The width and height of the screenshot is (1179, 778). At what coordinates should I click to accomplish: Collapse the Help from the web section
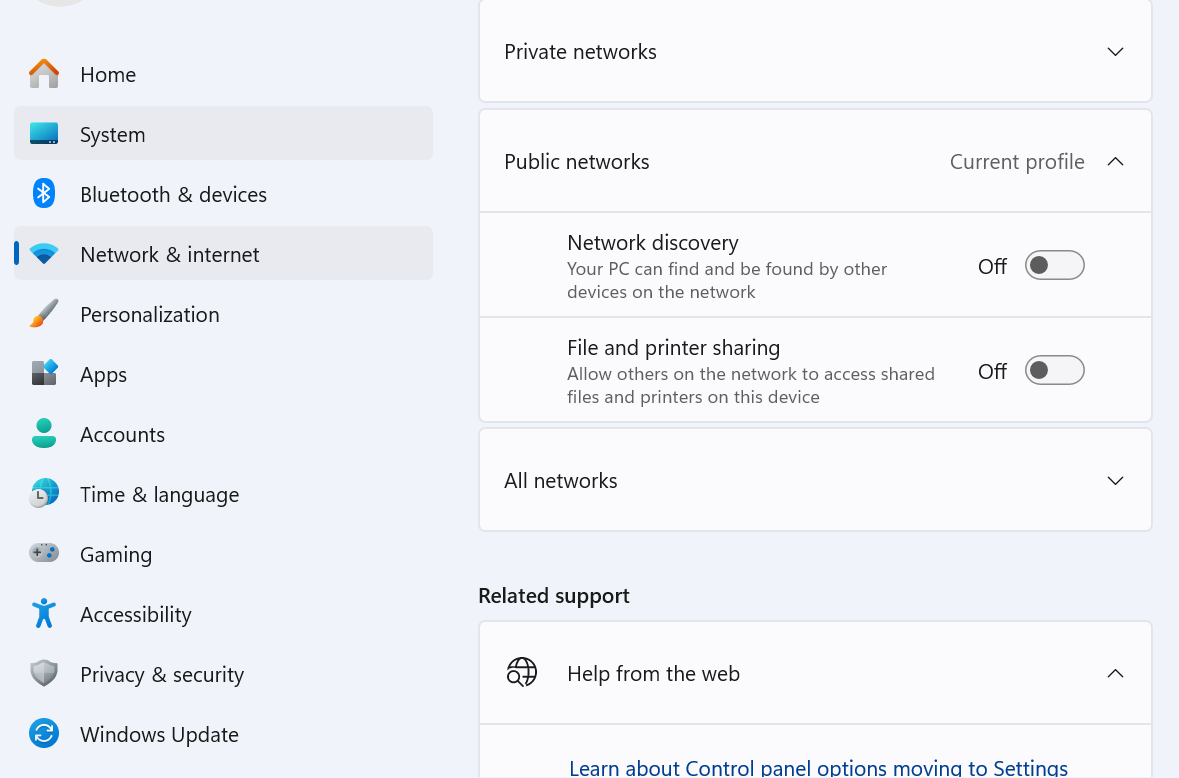click(1115, 674)
